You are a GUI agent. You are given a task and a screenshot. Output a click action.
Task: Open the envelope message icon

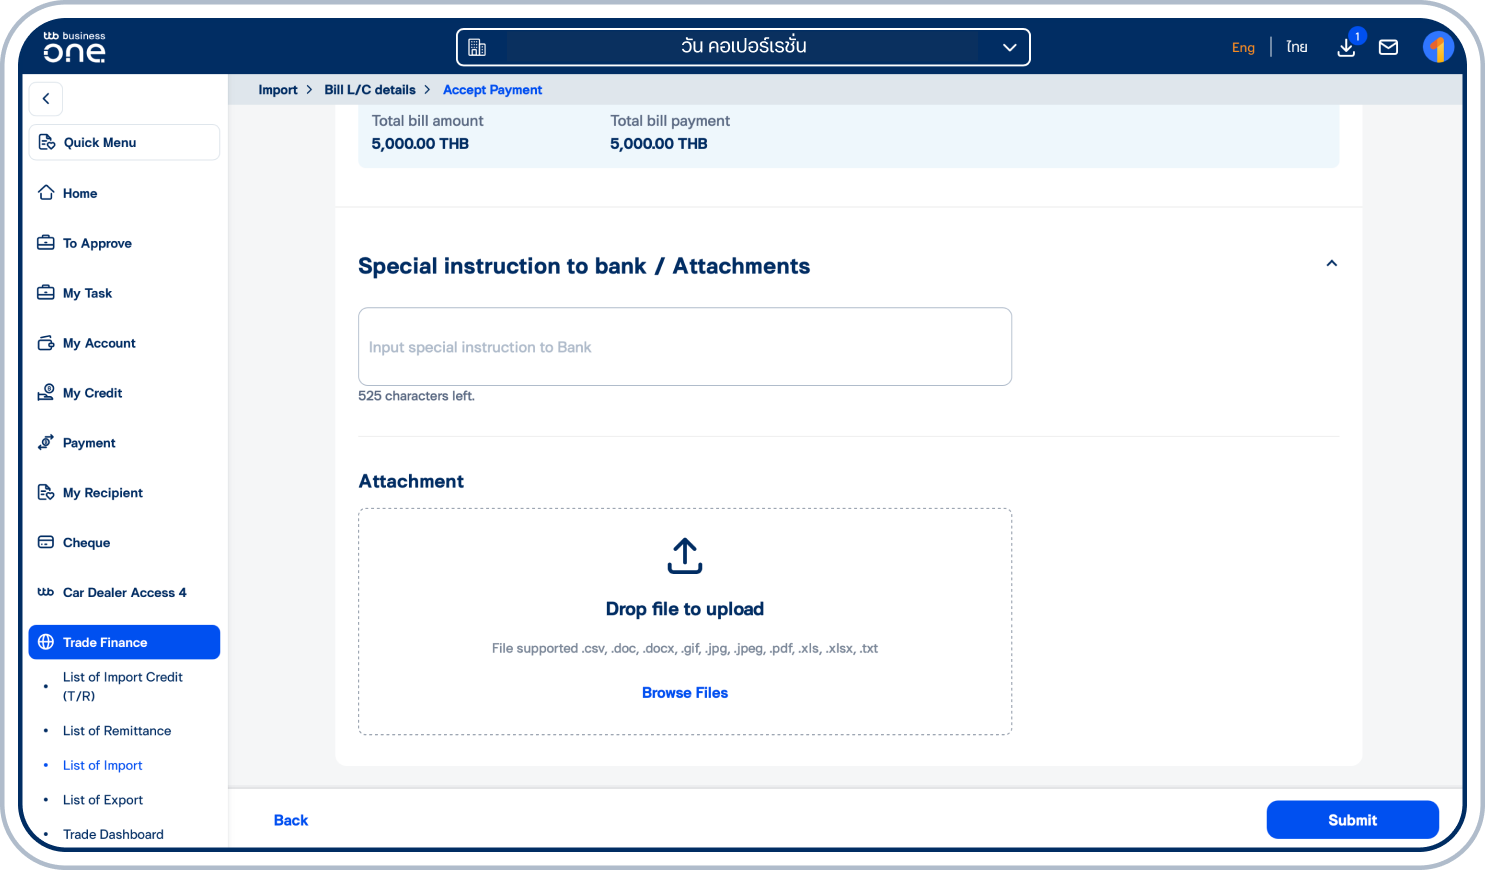[1388, 46]
